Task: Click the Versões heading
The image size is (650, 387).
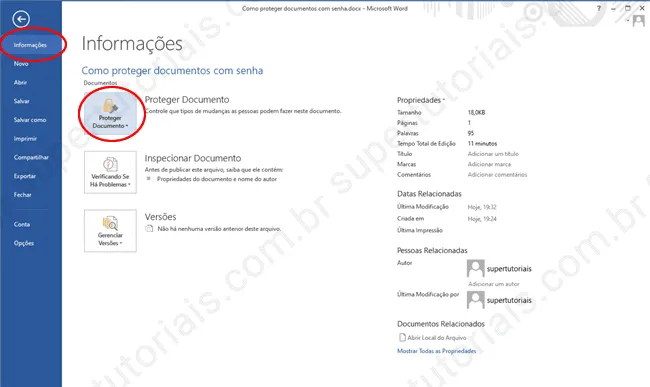Action: [x=160, y=217]
